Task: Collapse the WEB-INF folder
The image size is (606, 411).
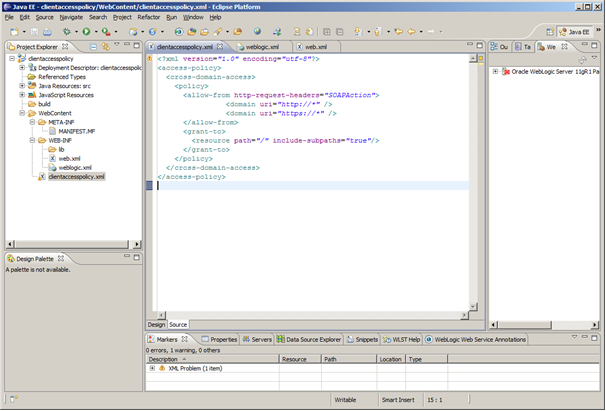Action: [34, 140]
